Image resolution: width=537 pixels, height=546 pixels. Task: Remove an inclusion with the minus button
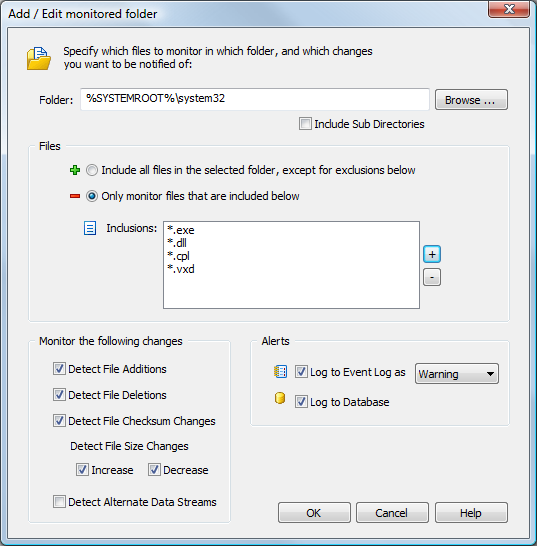pyautogui.click(x=432, y=277)
